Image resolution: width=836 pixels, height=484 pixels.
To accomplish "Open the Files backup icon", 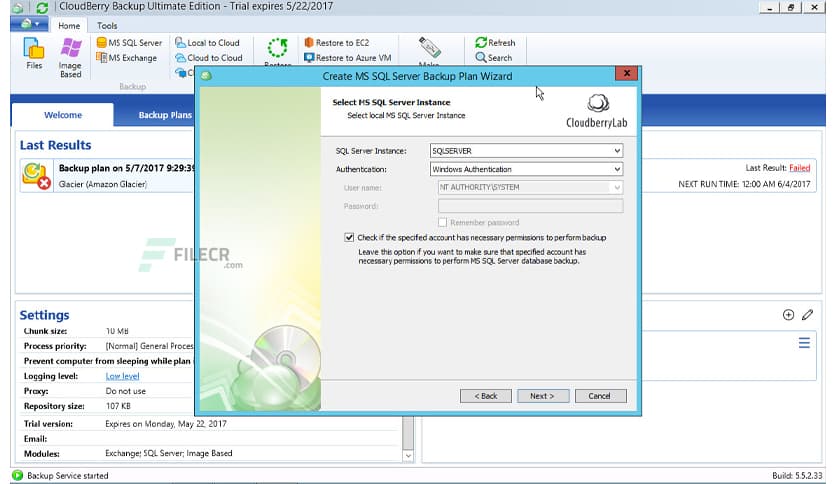I will pyautogui.click(x=34, y=54).
